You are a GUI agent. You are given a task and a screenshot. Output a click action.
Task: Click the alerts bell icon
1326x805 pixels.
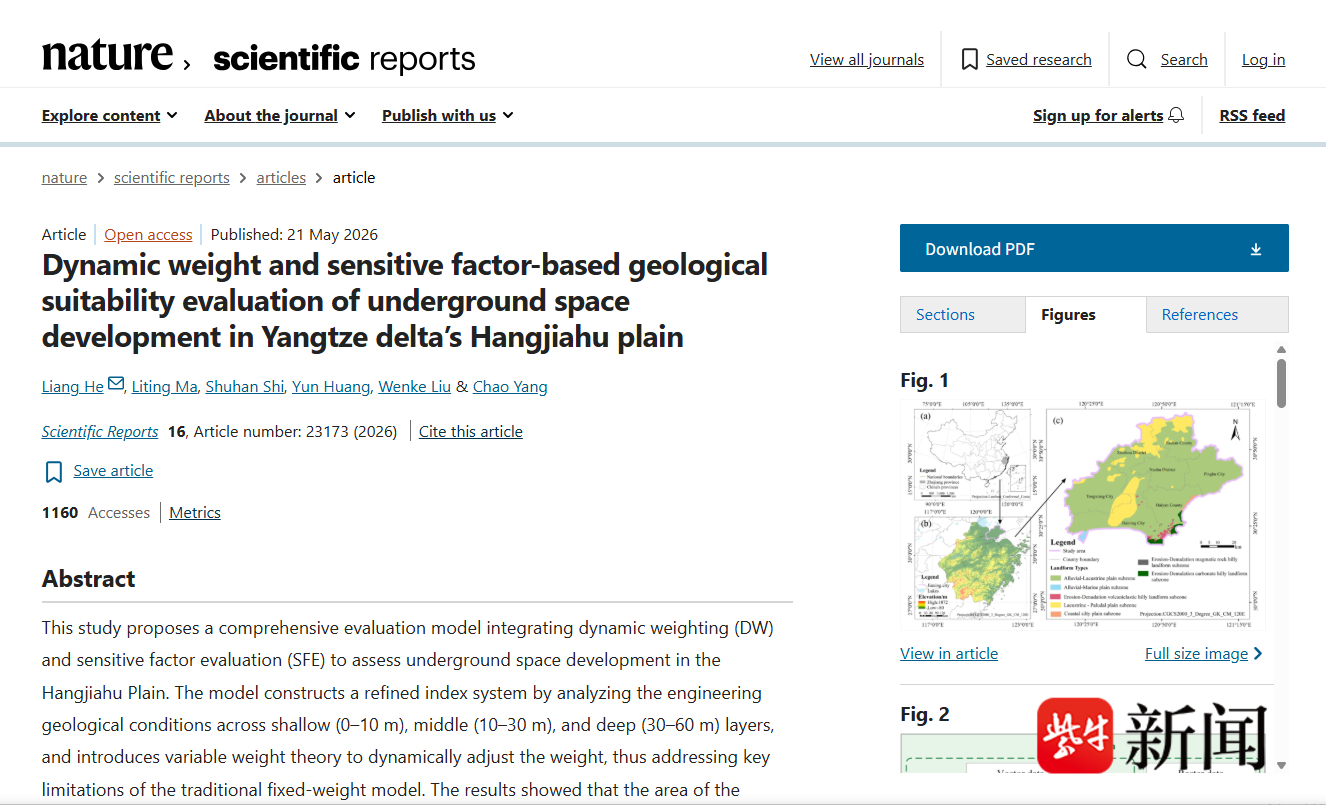[1176, 115]
